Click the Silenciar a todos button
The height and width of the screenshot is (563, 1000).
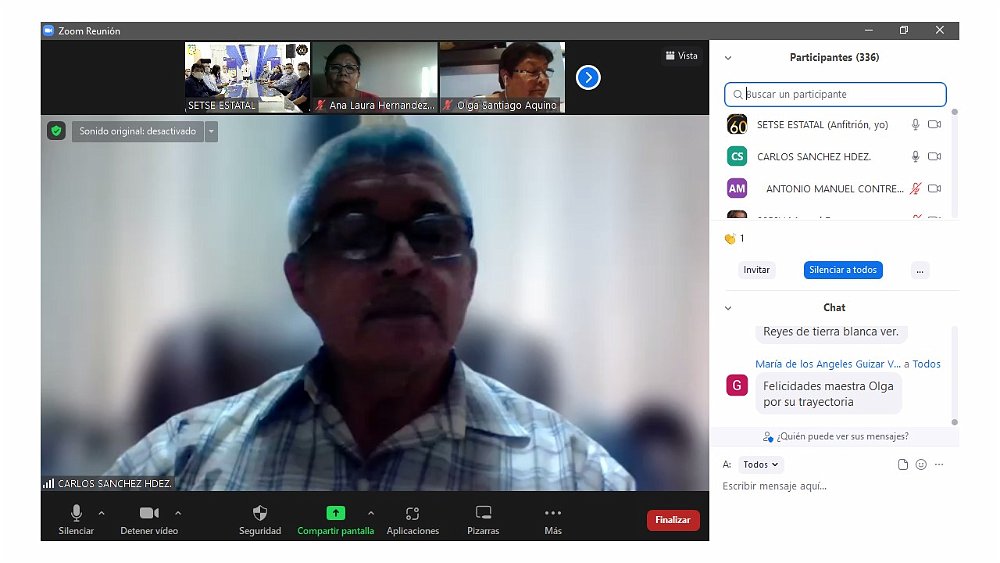coord(842,270)
